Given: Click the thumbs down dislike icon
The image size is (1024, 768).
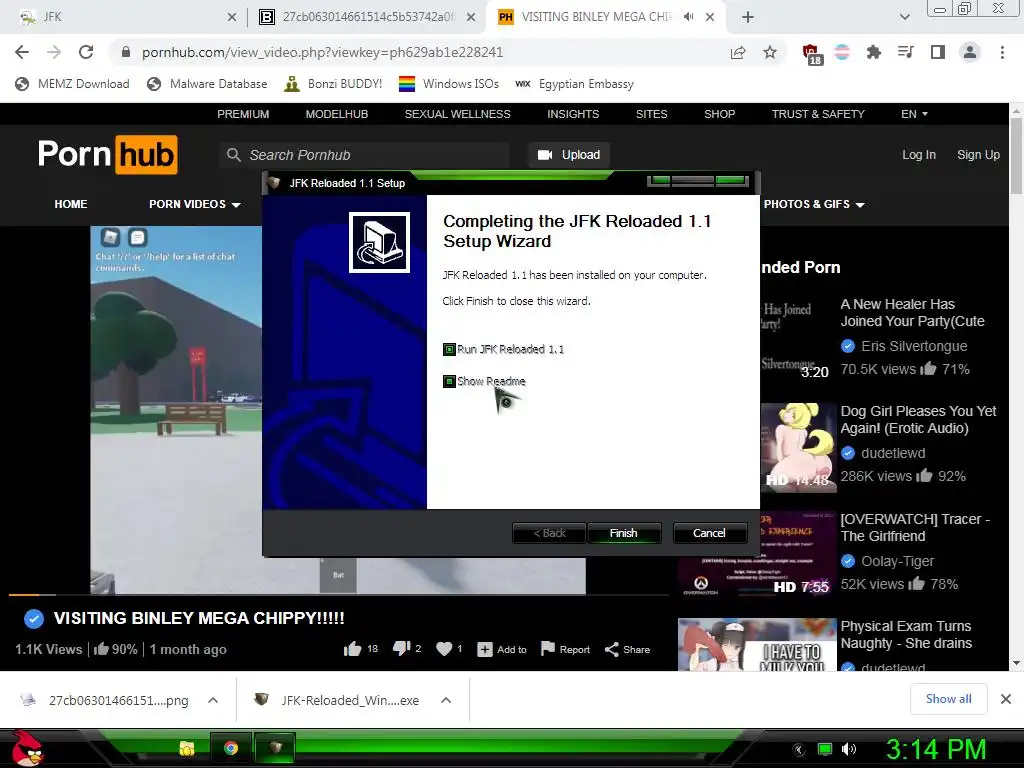Looking at the screenshot, I should pos(401,648).
